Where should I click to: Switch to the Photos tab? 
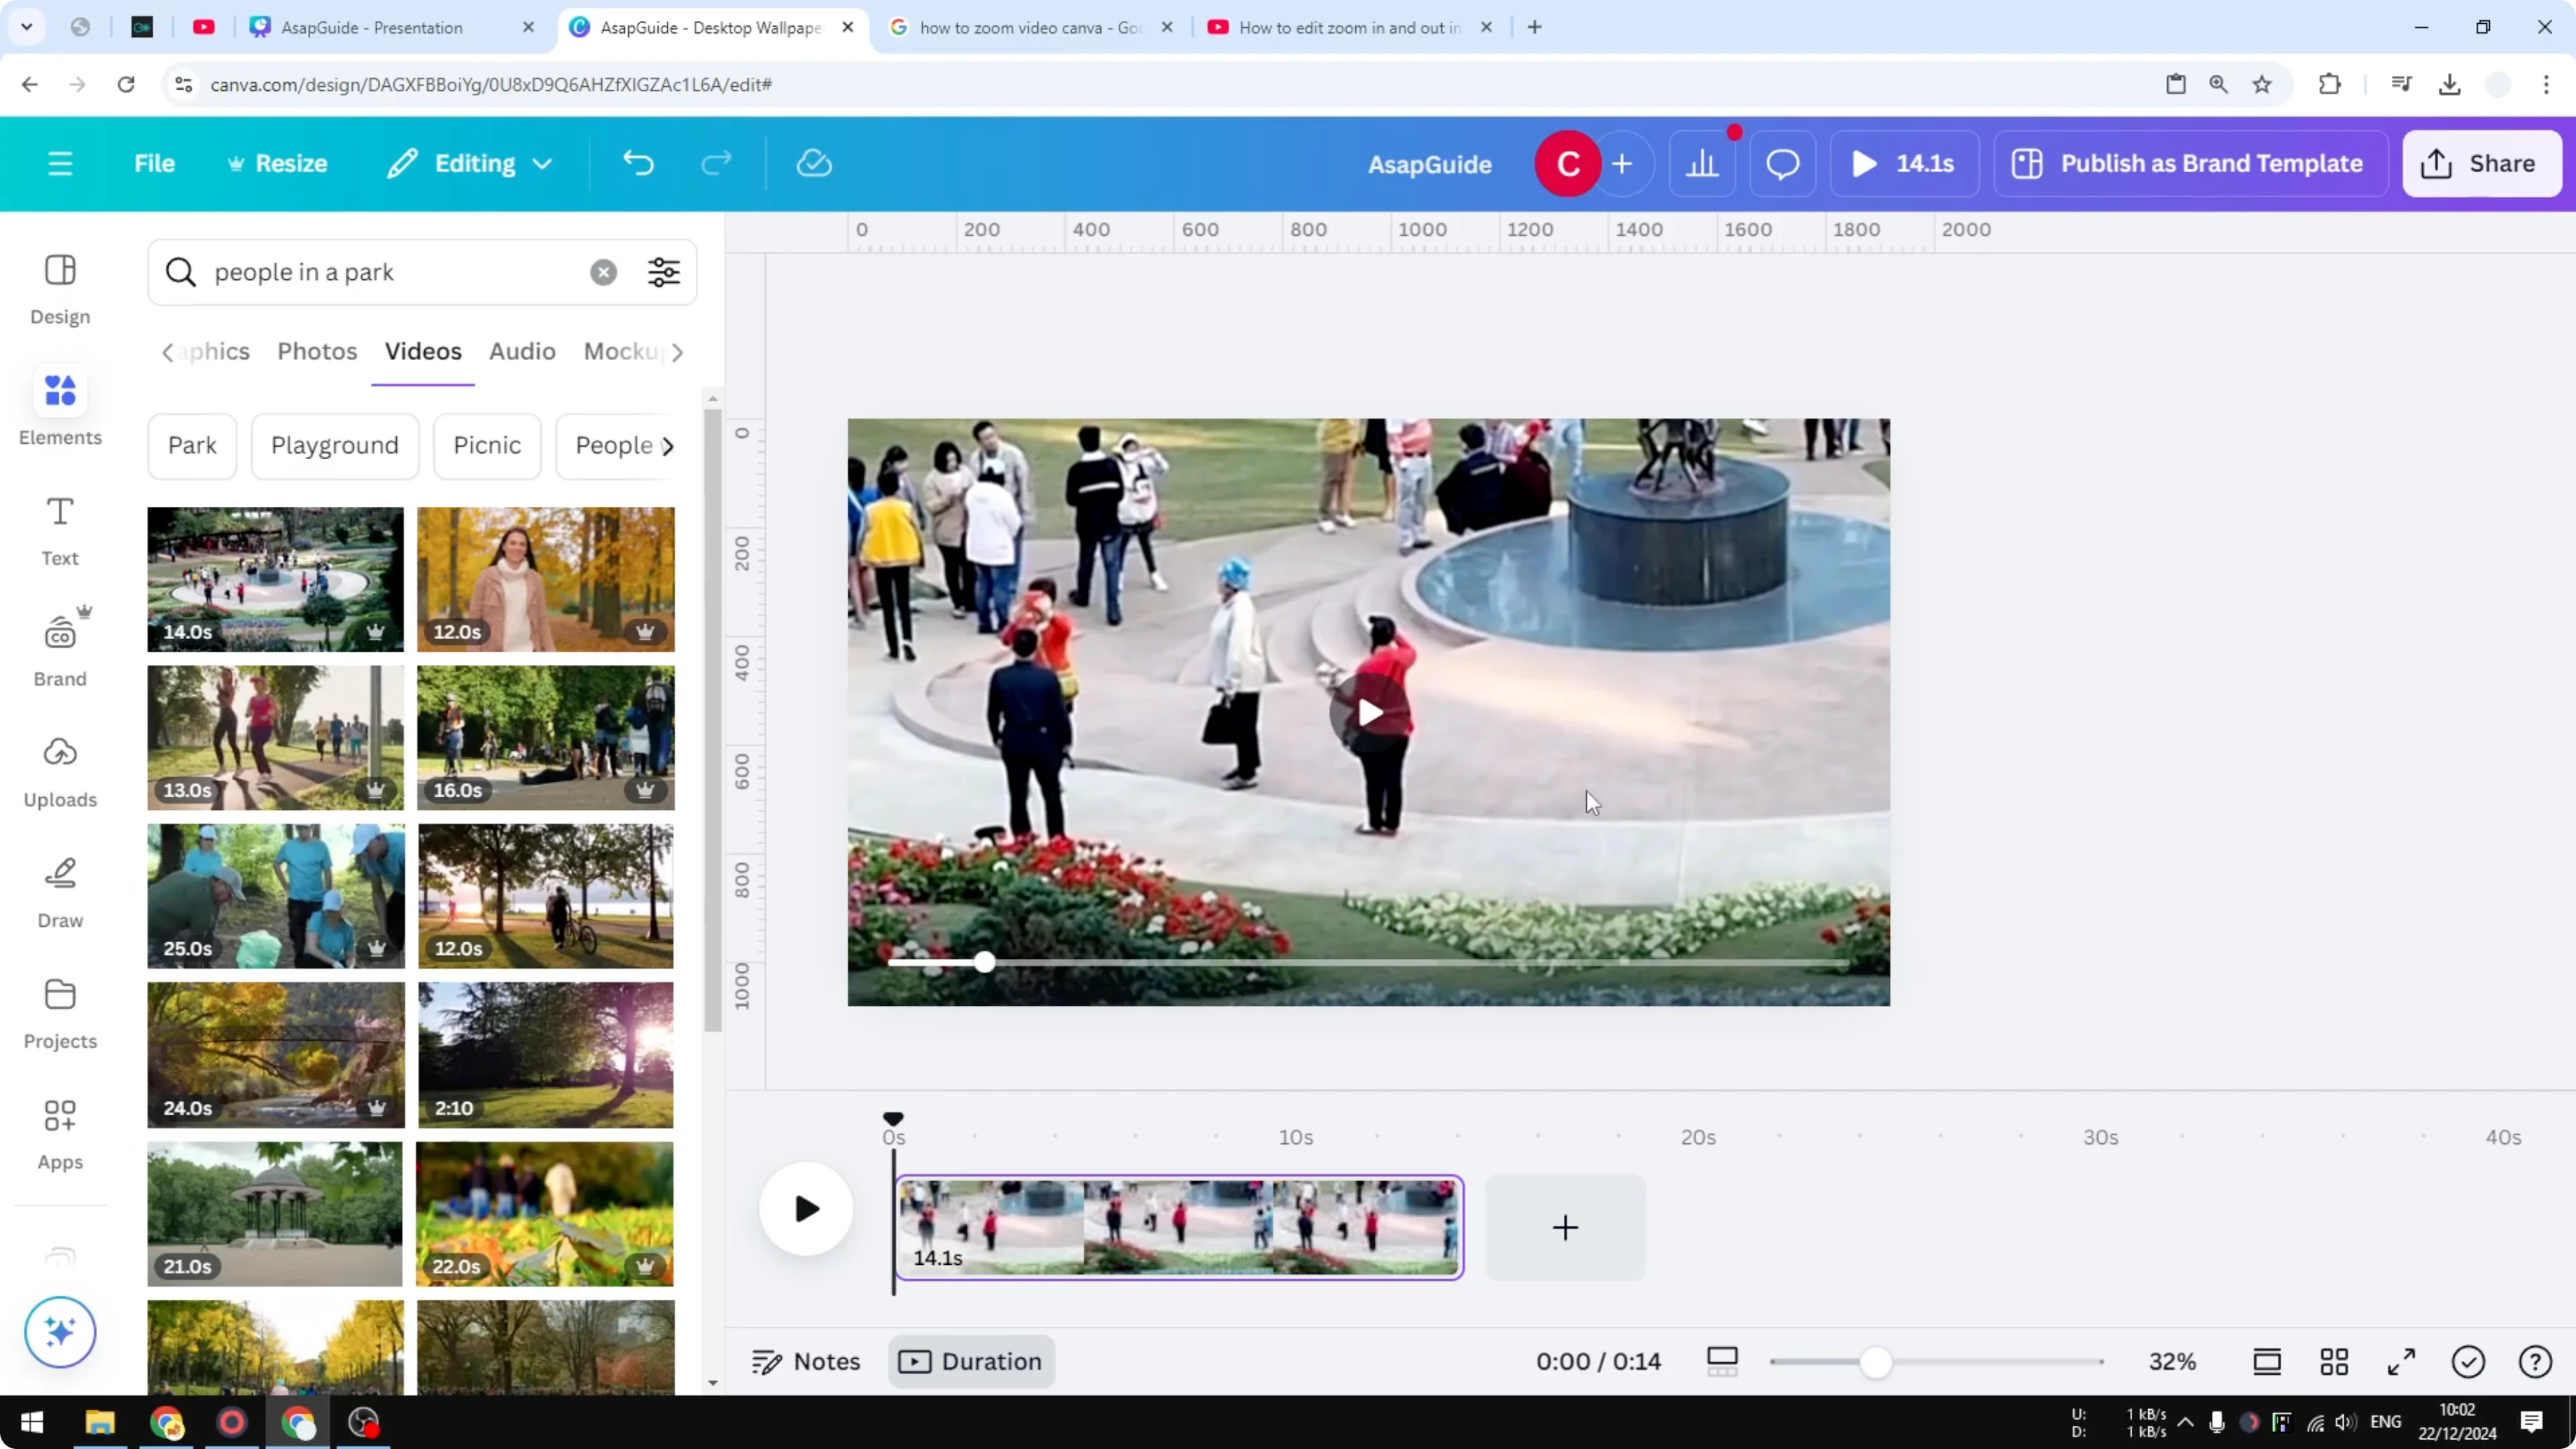click(x=316, y=351)
